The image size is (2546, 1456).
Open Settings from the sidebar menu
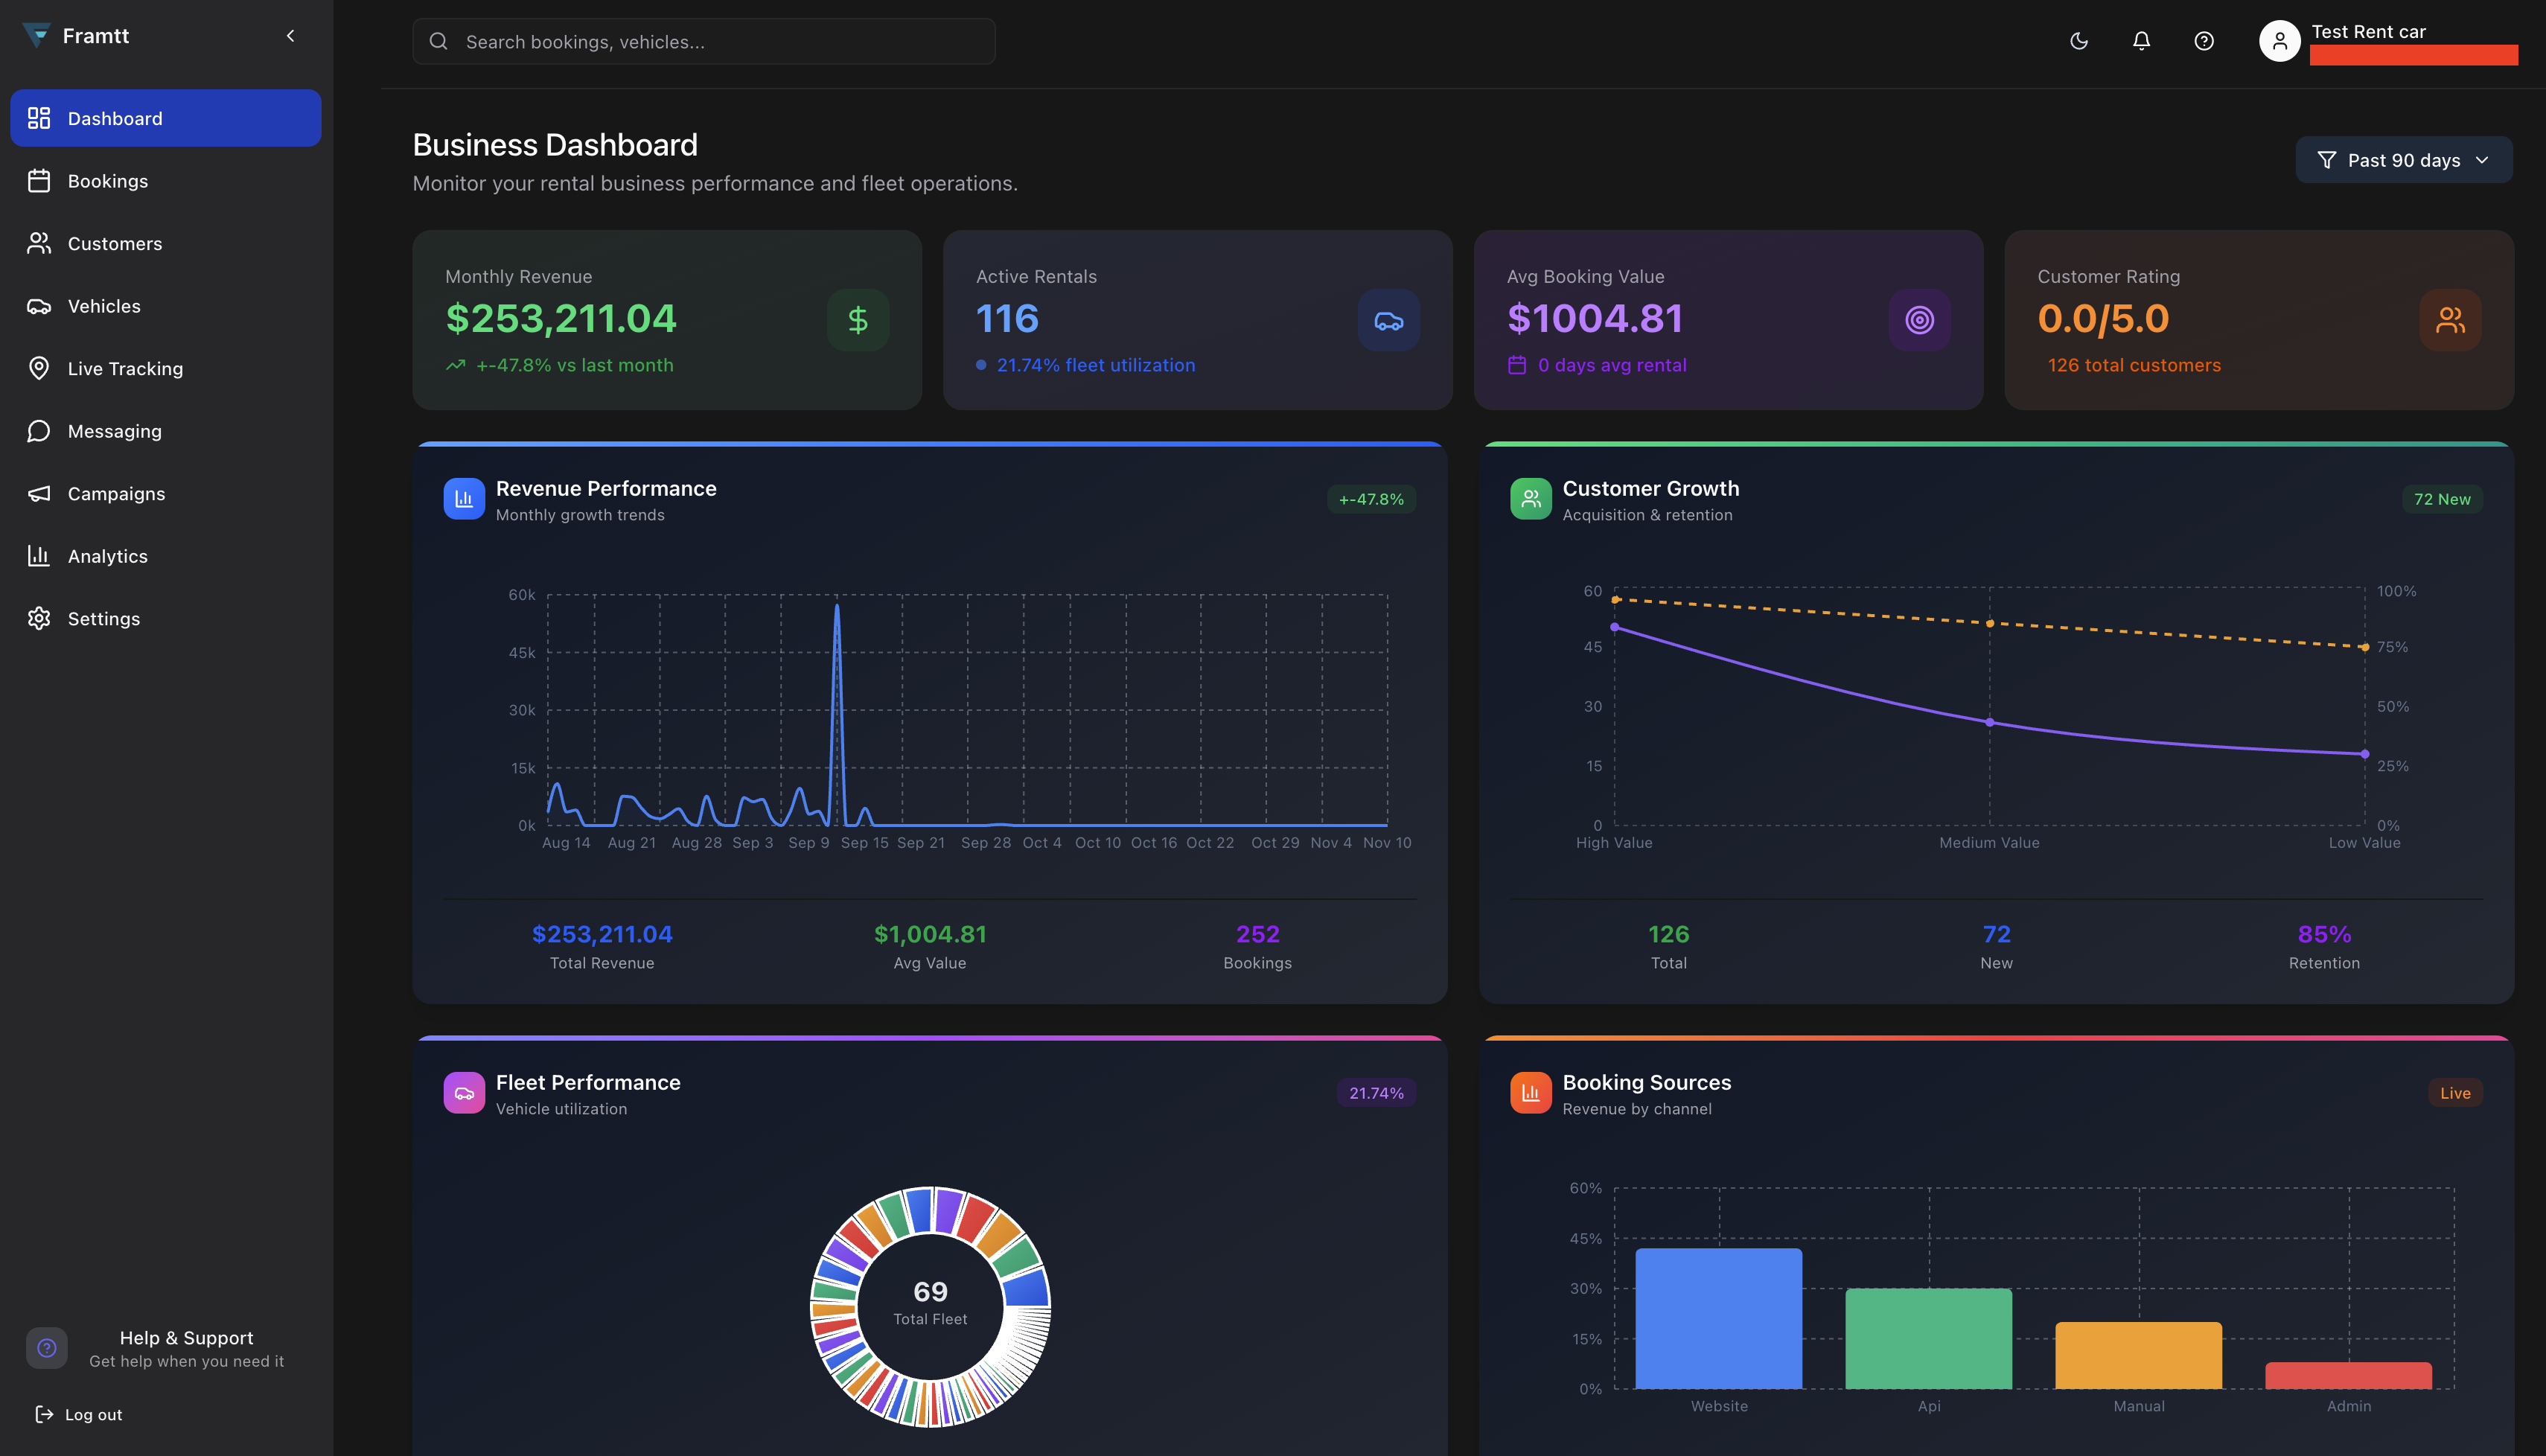102,618
